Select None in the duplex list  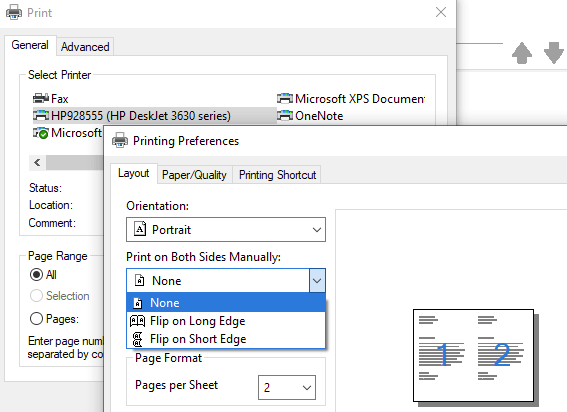coord(226,302)
